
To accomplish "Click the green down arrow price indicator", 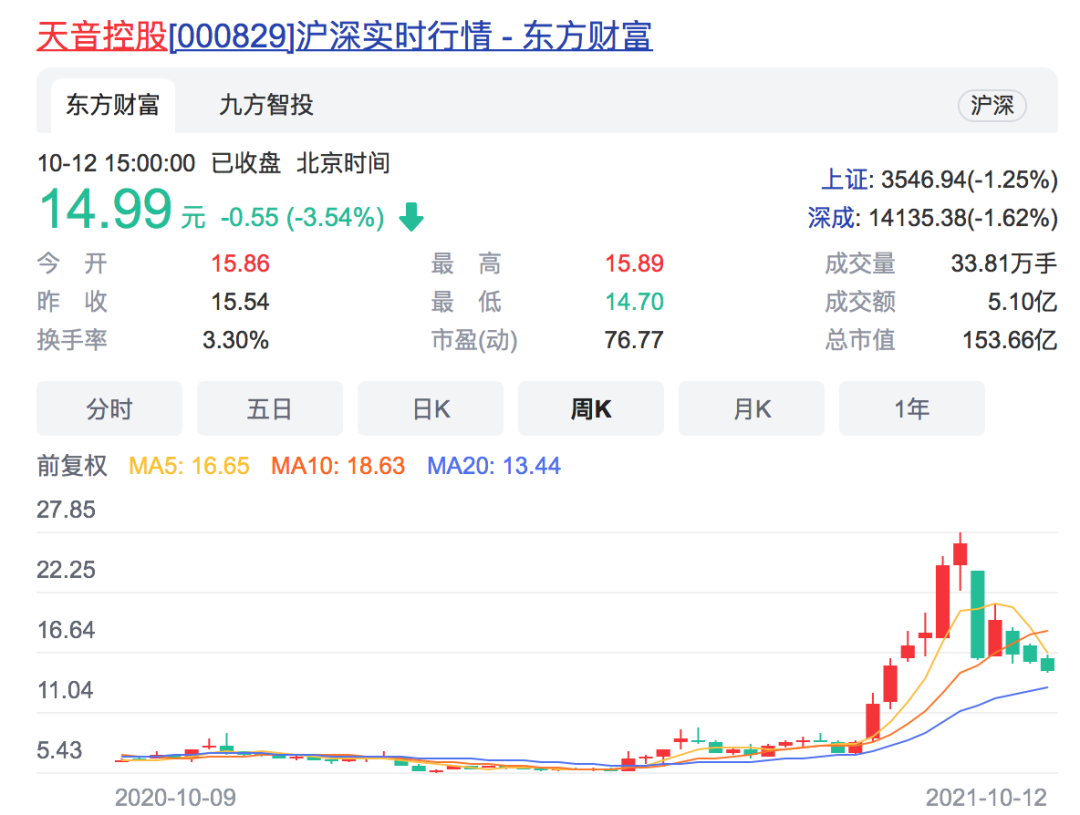I will tap(413, 215).
